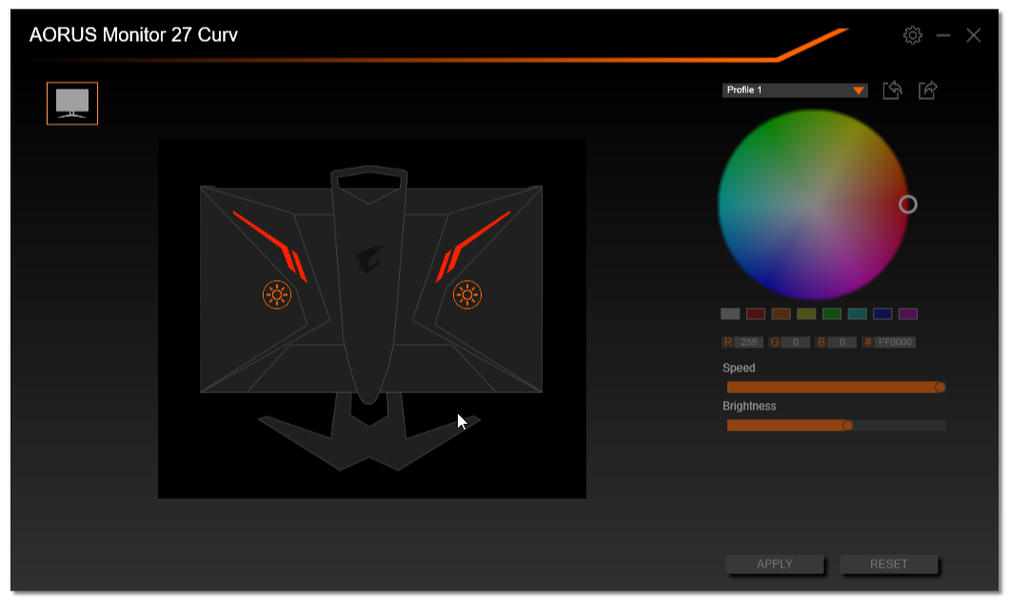Click the RESET button
The width and height of the screenshot is (1009, 600).
click(889, 564)
